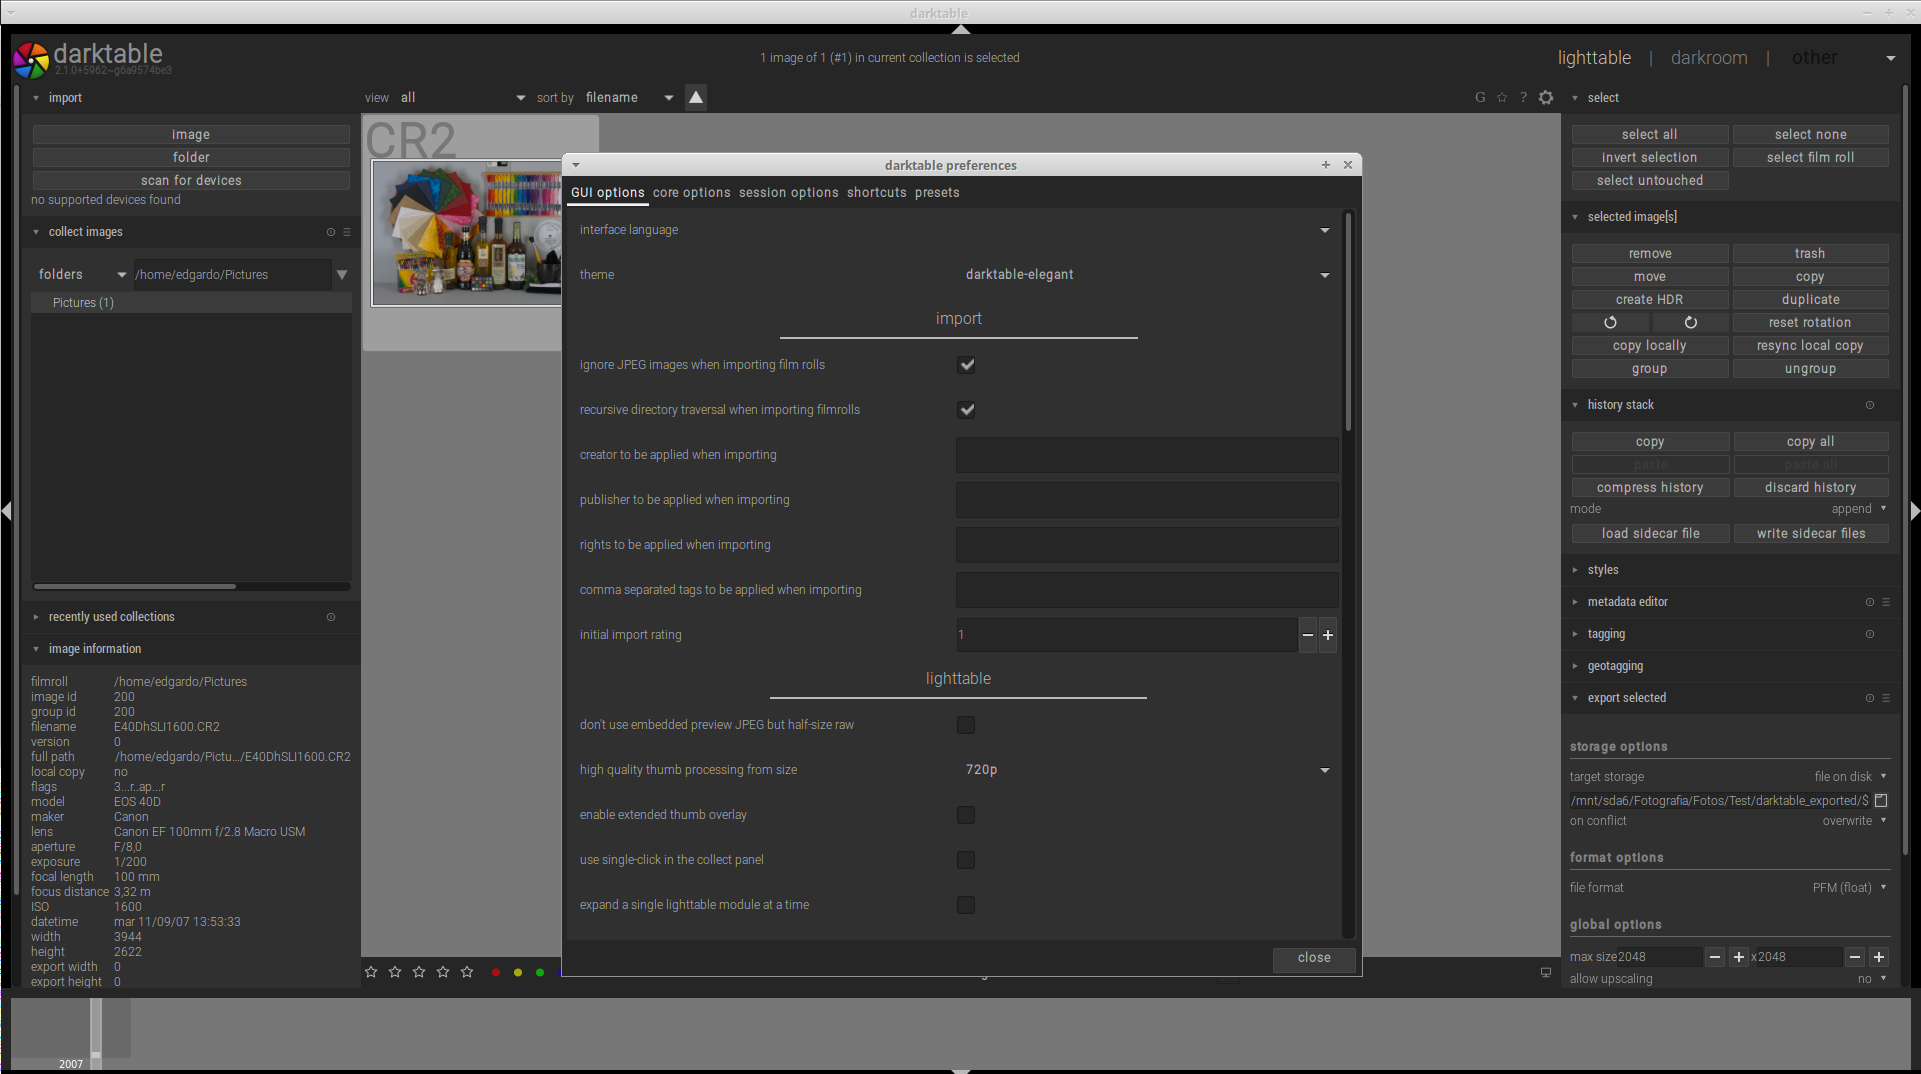Click the select all button
This screenshot has height=1074, width=1921.
[x=1650, y=135]
